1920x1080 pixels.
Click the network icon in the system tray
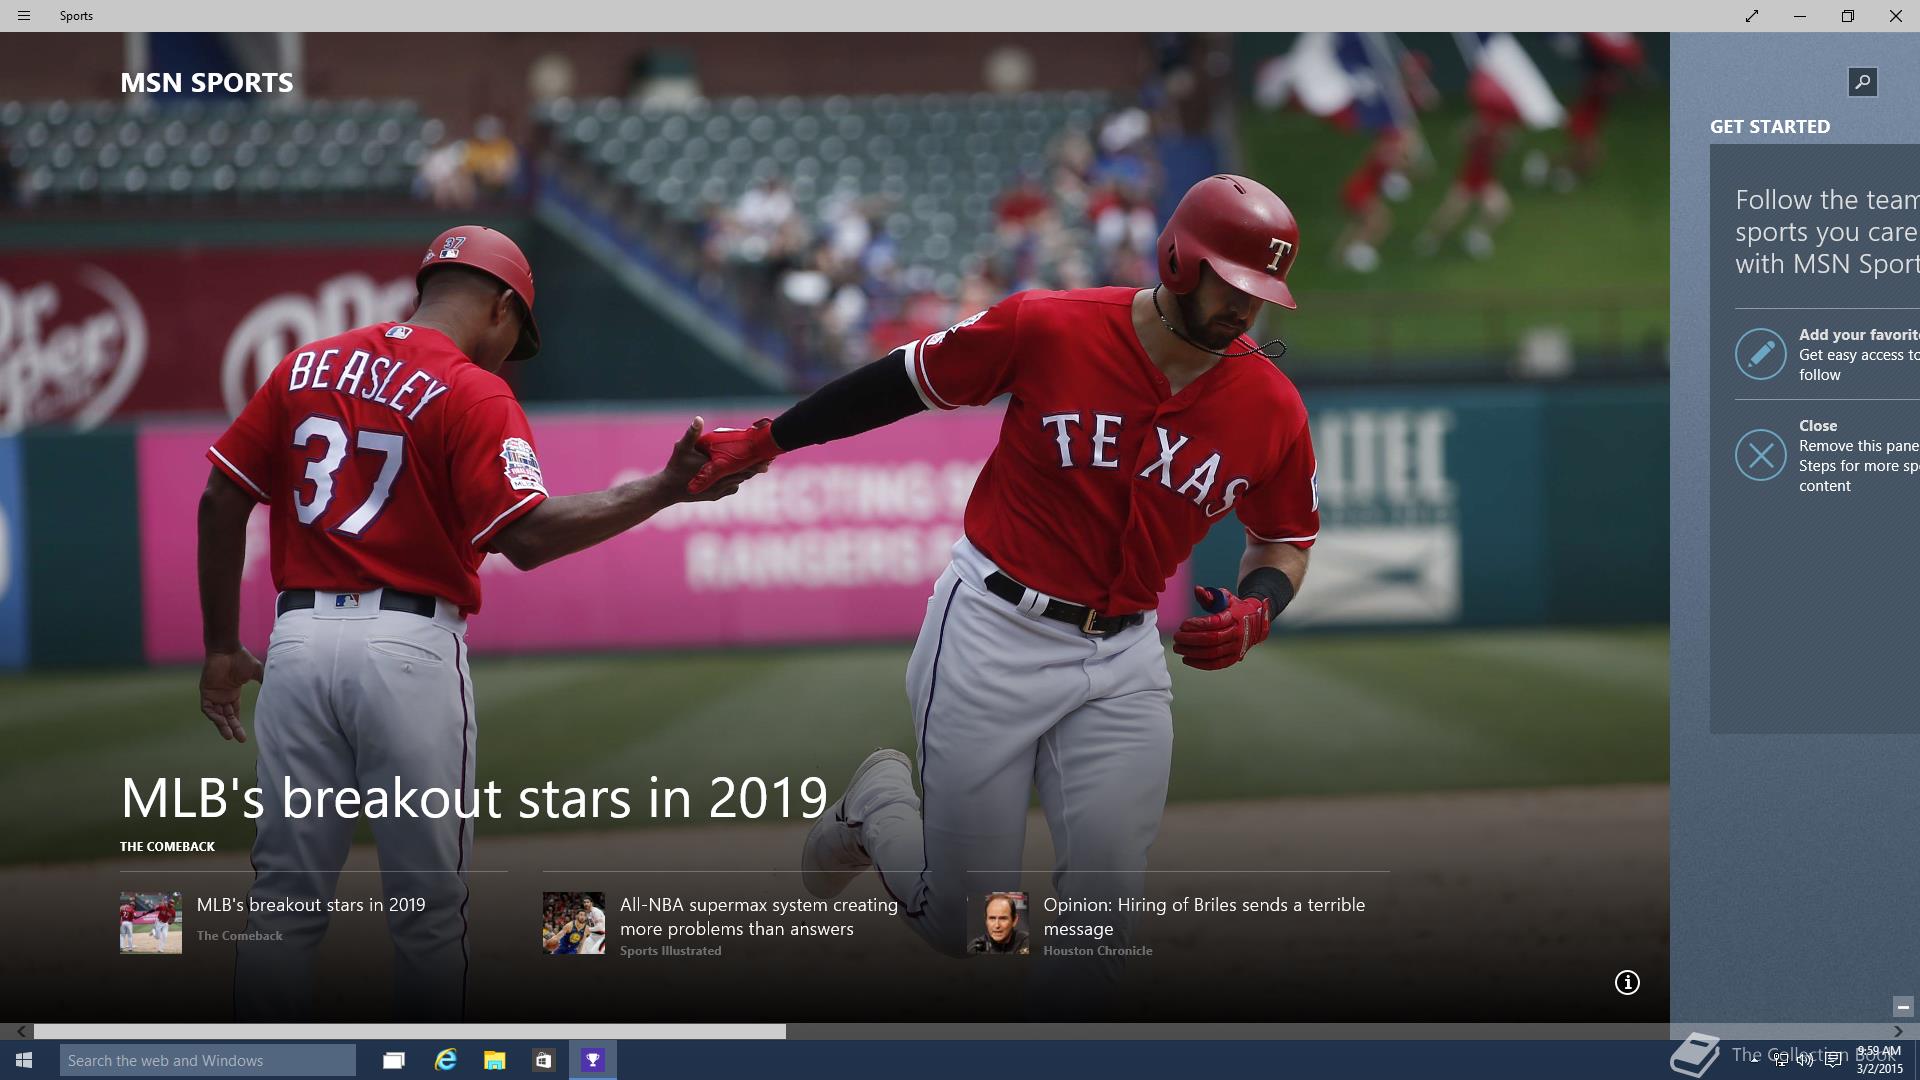pyautogui.click(x=1781, y=1060)
